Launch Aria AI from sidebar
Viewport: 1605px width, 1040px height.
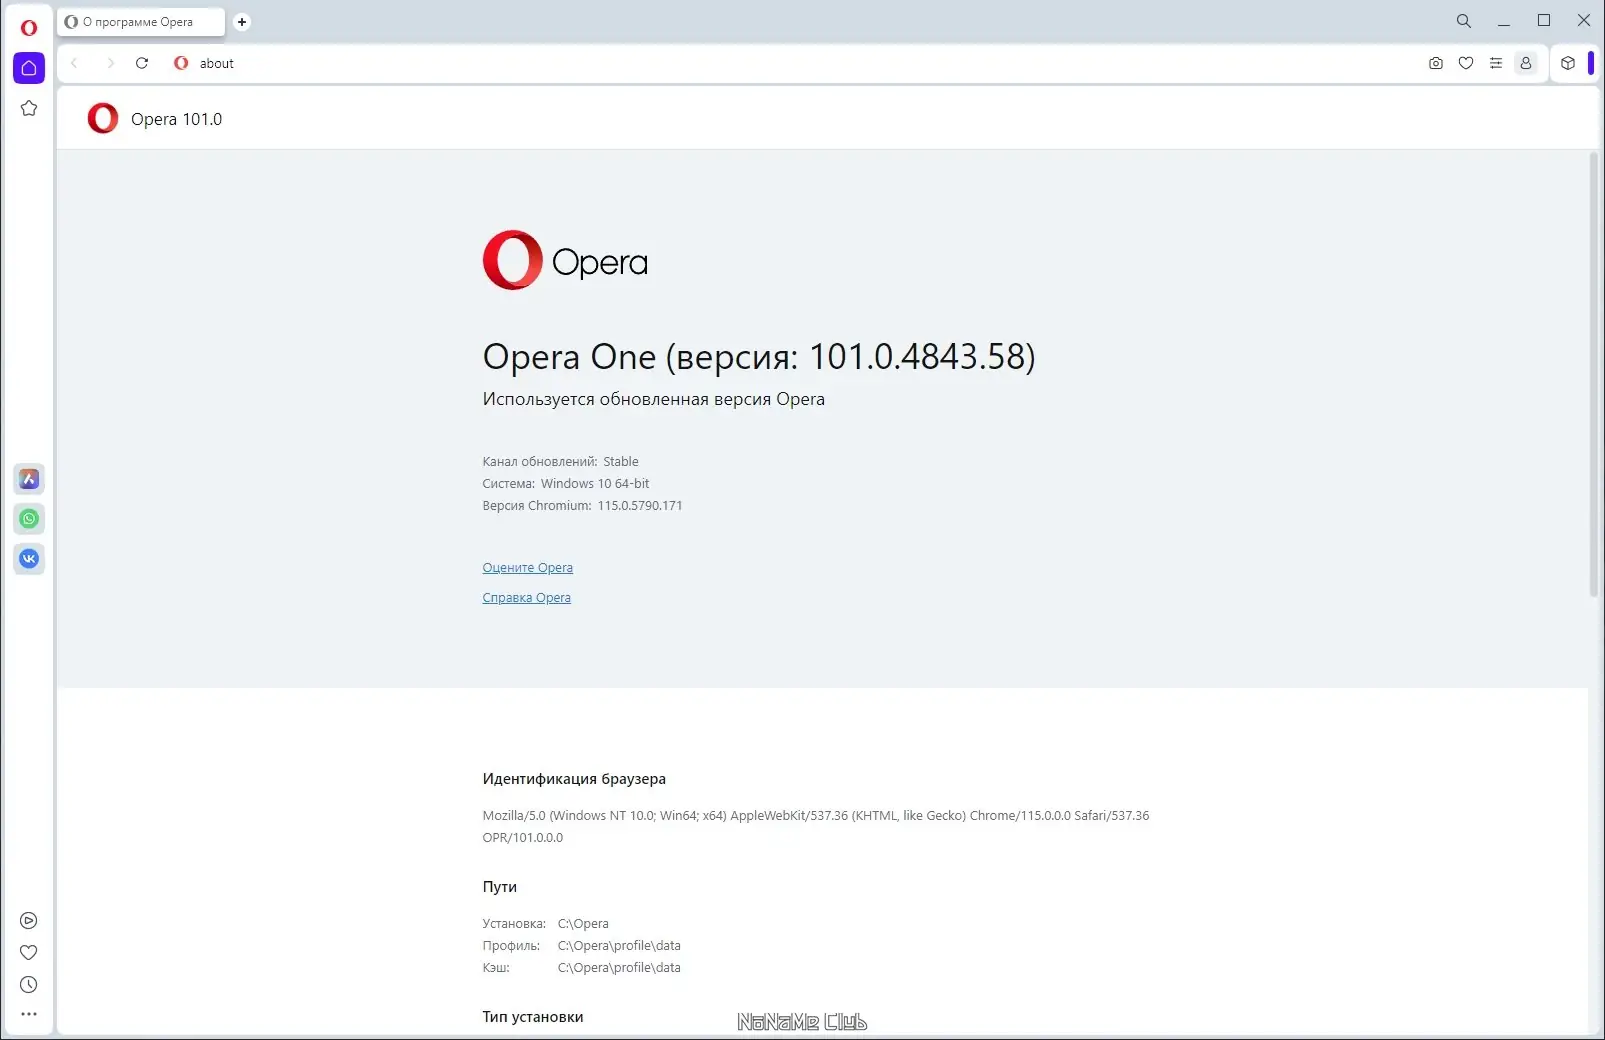click(x=29, y=479)
